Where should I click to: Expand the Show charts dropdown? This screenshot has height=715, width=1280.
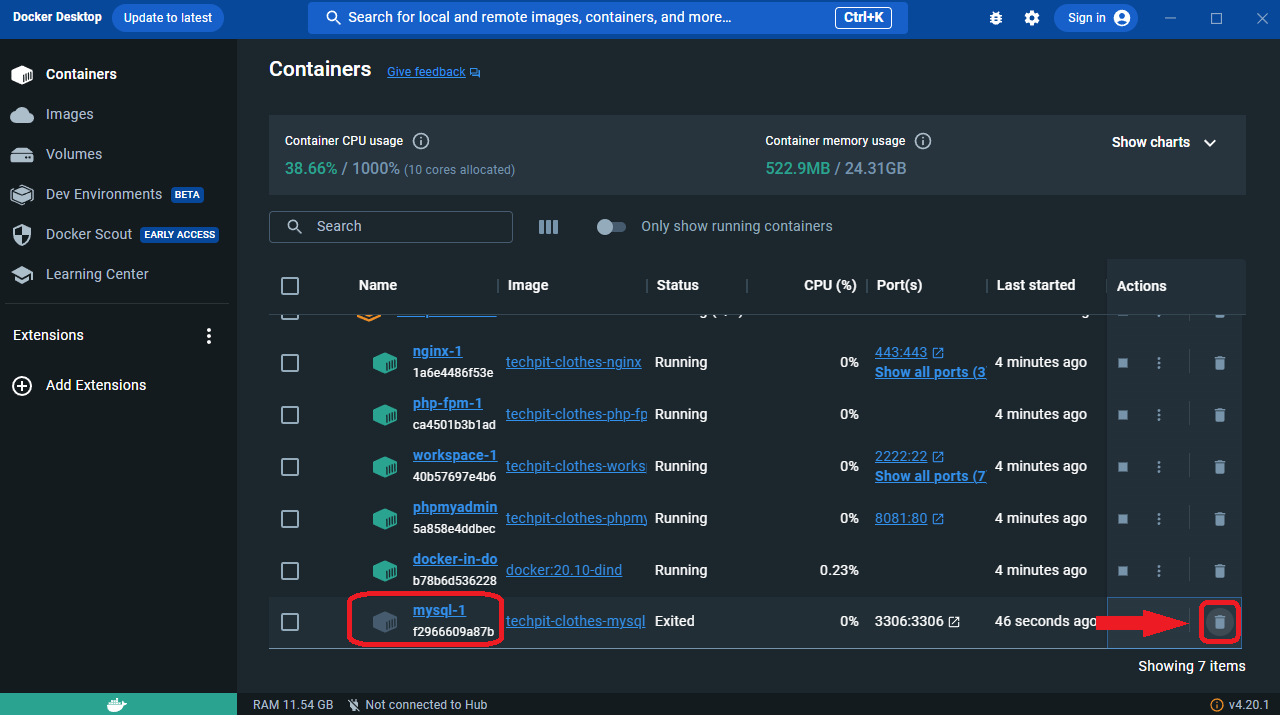(1164, 143)
